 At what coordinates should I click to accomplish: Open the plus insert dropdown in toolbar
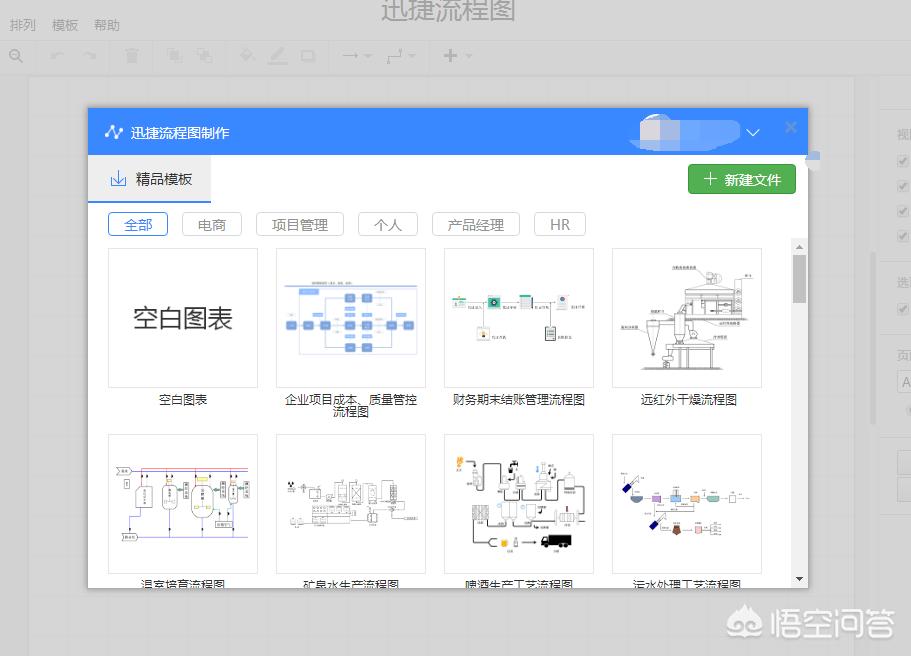(x=457, y=56)
